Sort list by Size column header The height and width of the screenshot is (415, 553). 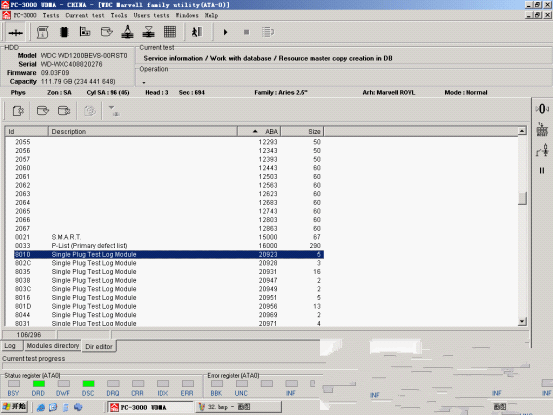click(x=302, y=132)
